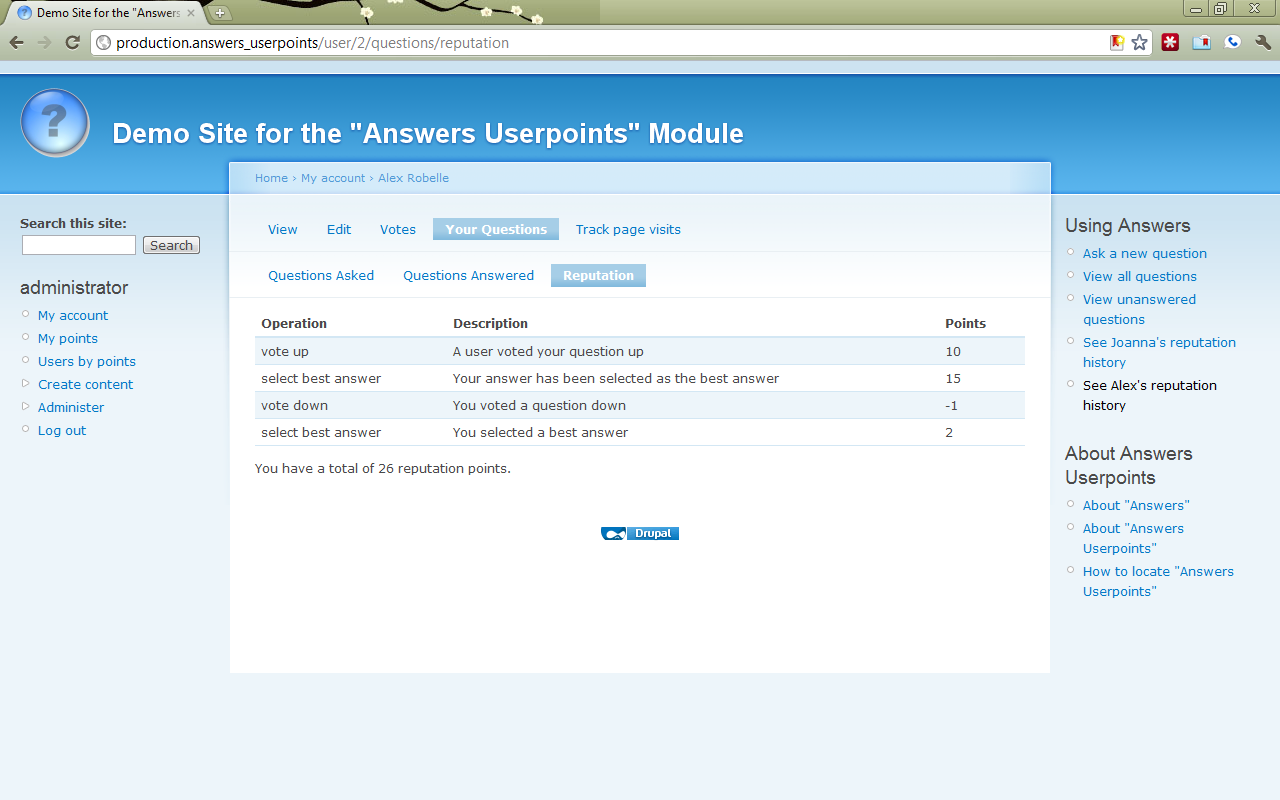This screenshot has width=1280, height=800.
Task: Click inside the Search this site field
Action: pyautogui.click(x=78, y=244)
